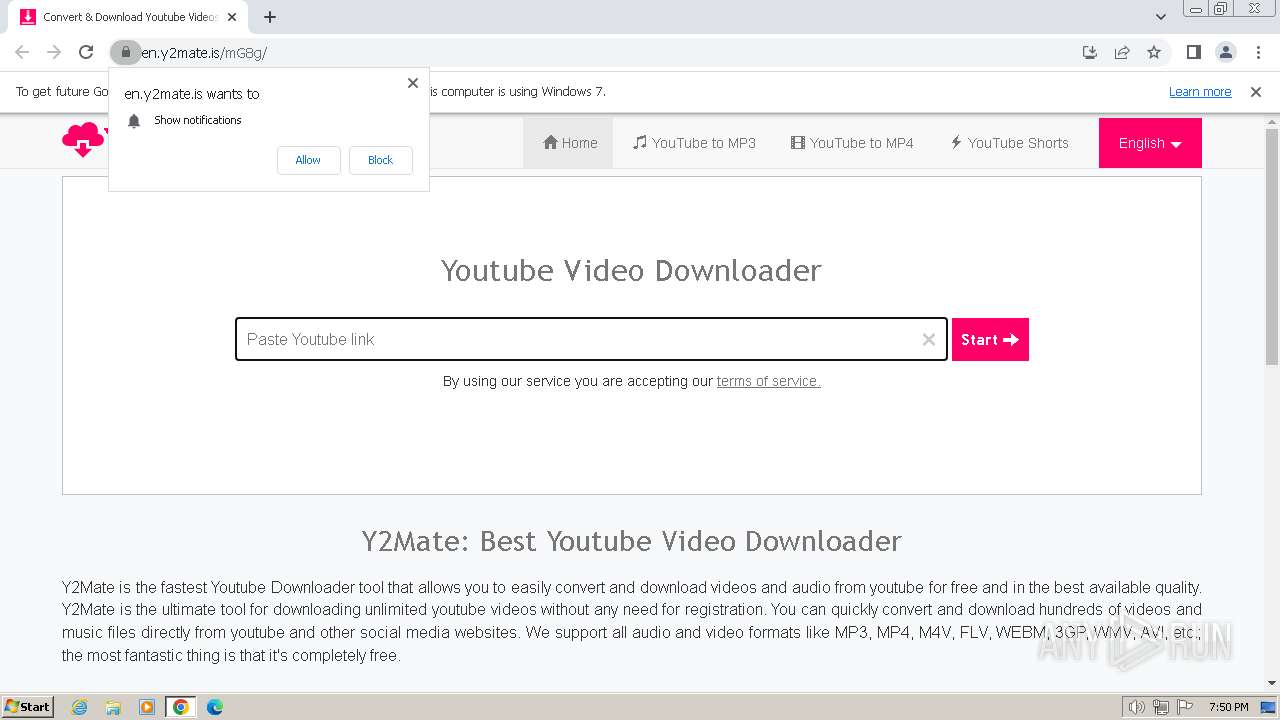Image resolution: width=1280 pixels, height=720 pixels.
Task: Share this page via share icon
Action: [1122, 52]
